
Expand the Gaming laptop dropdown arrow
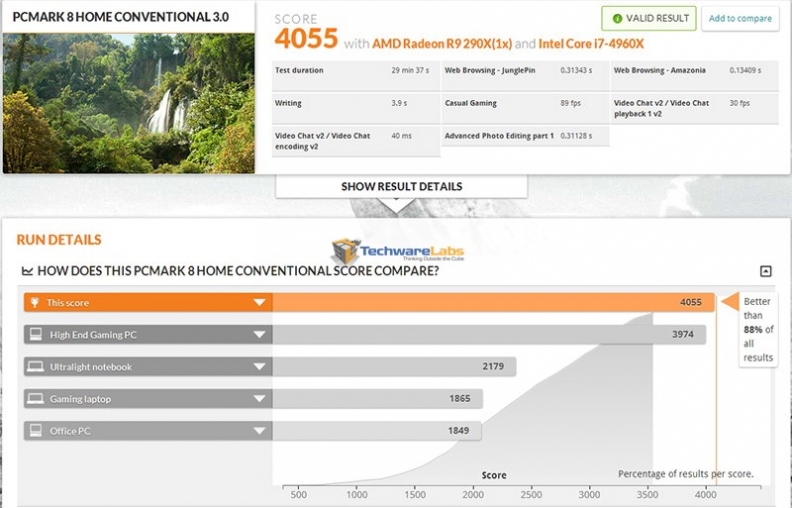click(260, 399)
